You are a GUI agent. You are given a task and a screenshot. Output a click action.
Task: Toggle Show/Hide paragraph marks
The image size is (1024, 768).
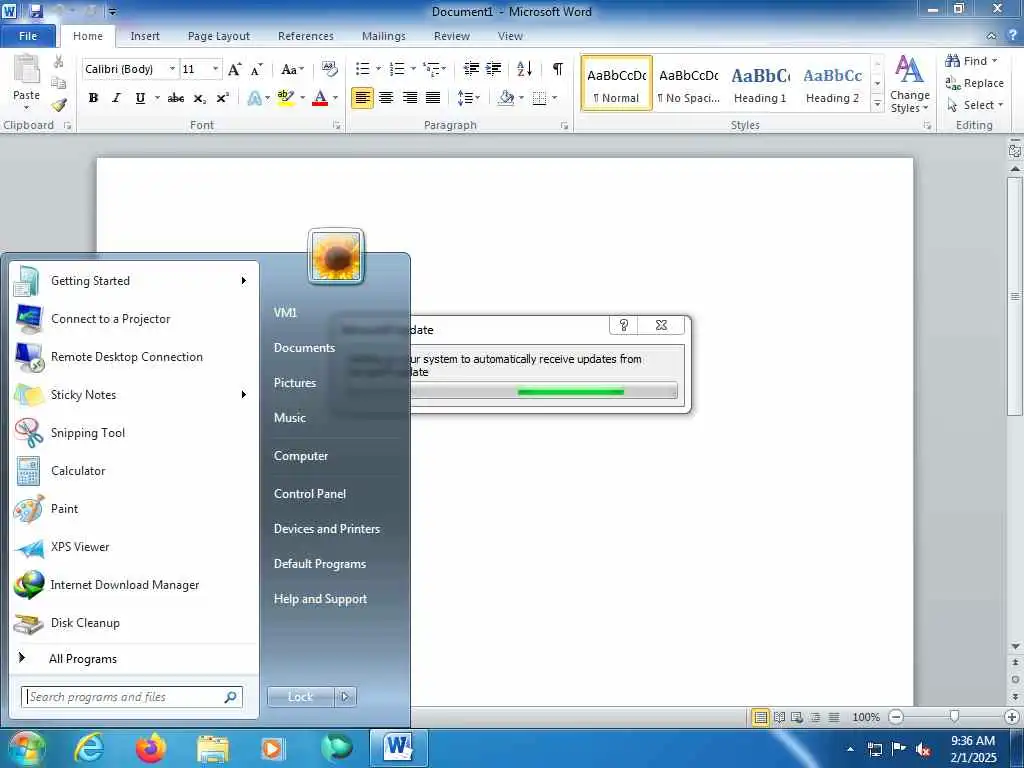558,69
